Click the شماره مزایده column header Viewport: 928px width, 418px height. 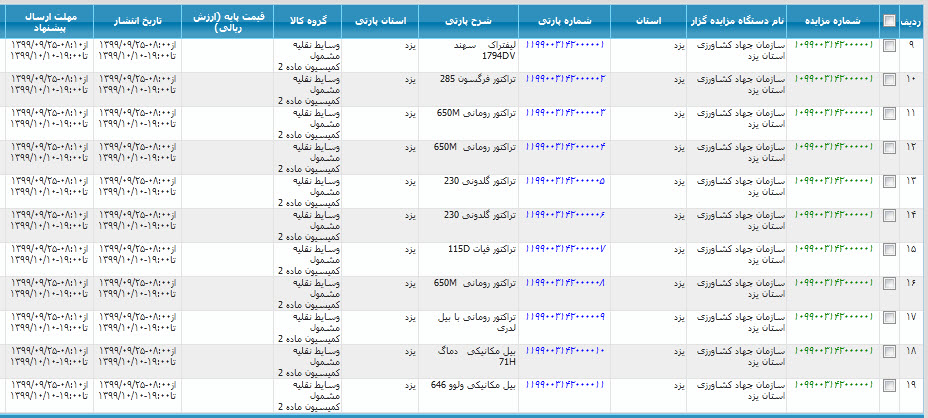pos(832,20)
